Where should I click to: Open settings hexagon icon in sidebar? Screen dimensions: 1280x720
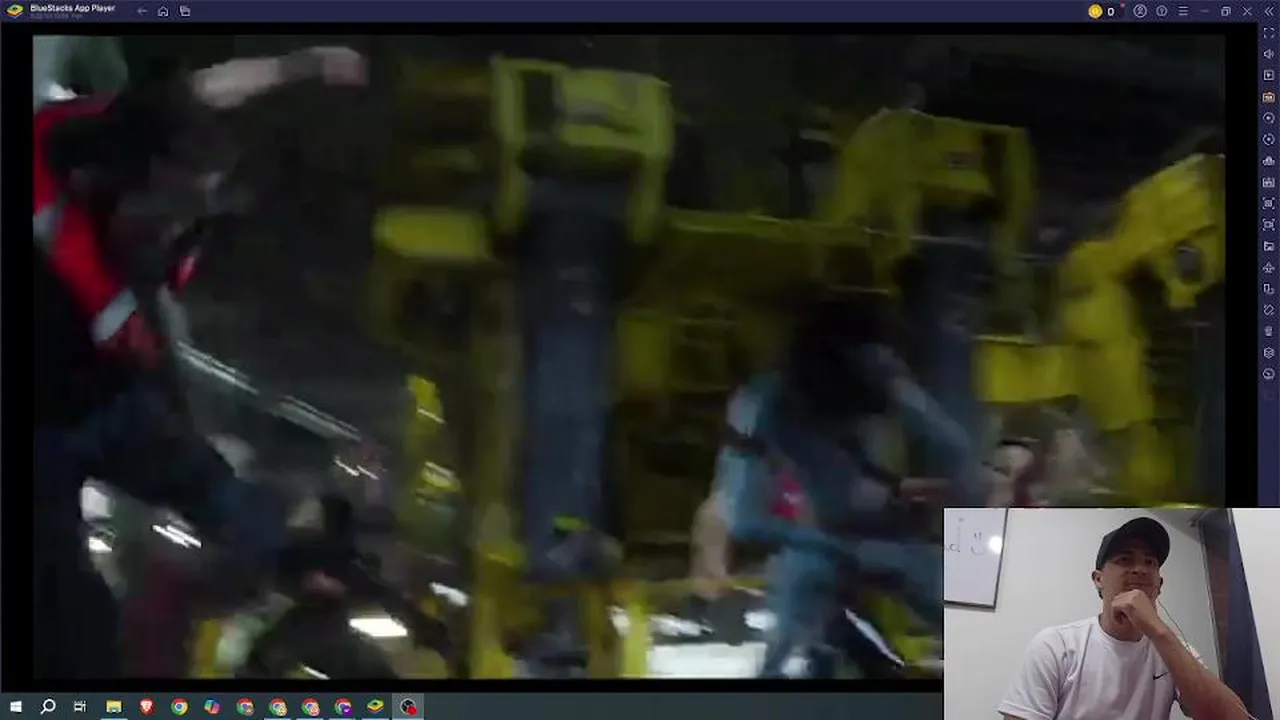point(1269,352)
